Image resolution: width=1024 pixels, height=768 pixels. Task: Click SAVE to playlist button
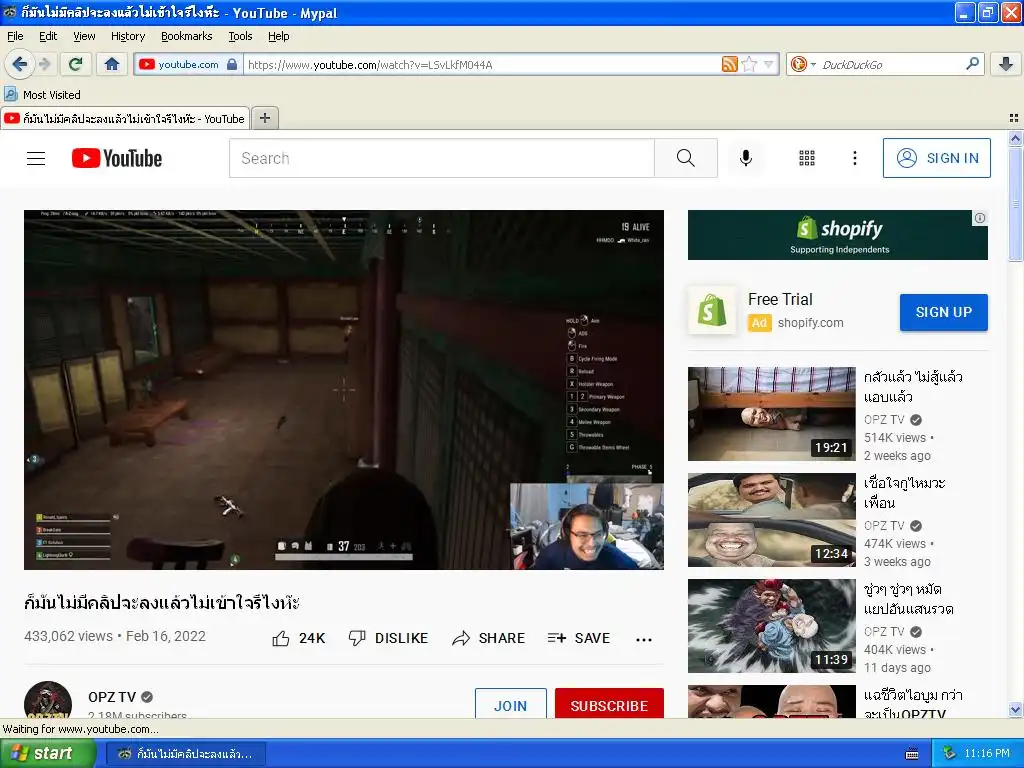(x=579, y=638)
